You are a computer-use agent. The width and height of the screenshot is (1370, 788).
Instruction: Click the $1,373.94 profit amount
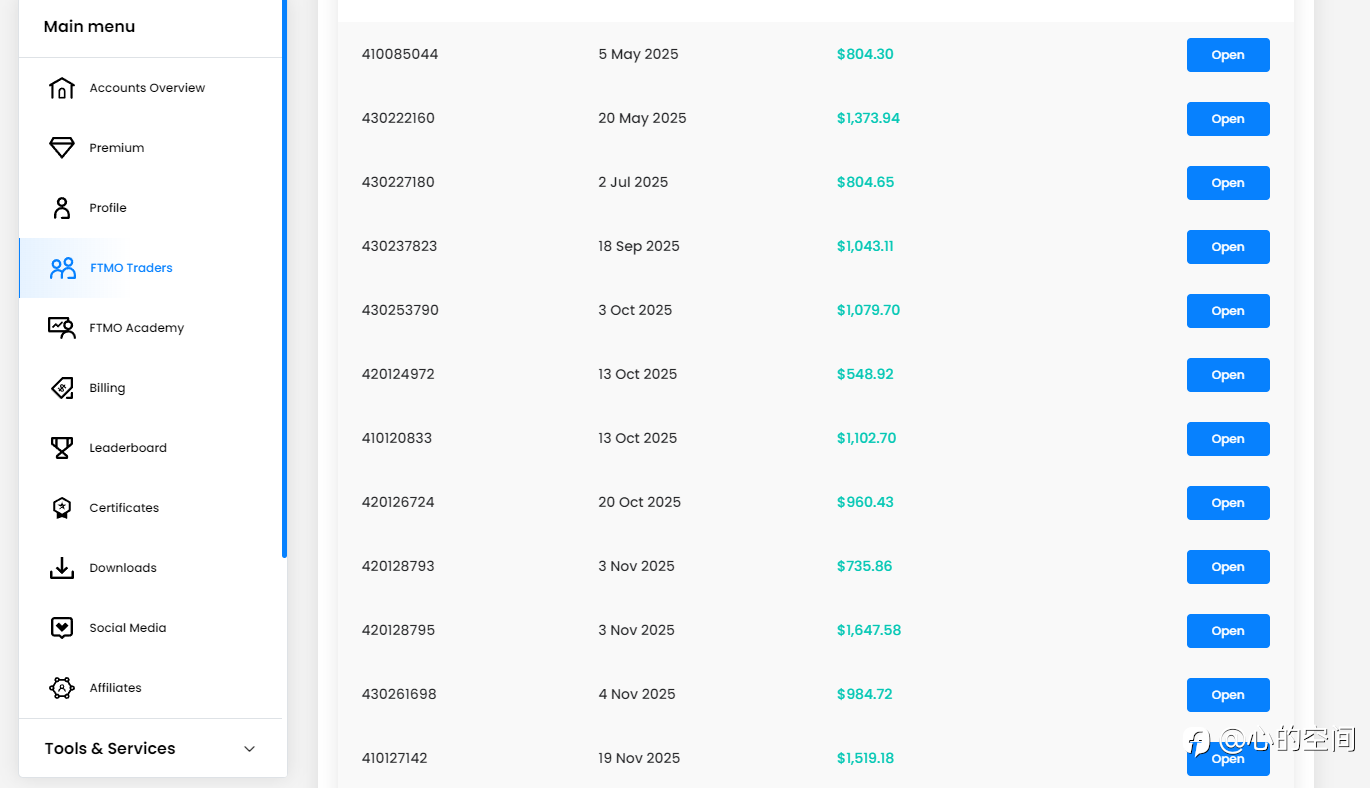pyautogui.click(x=868, y=118)
